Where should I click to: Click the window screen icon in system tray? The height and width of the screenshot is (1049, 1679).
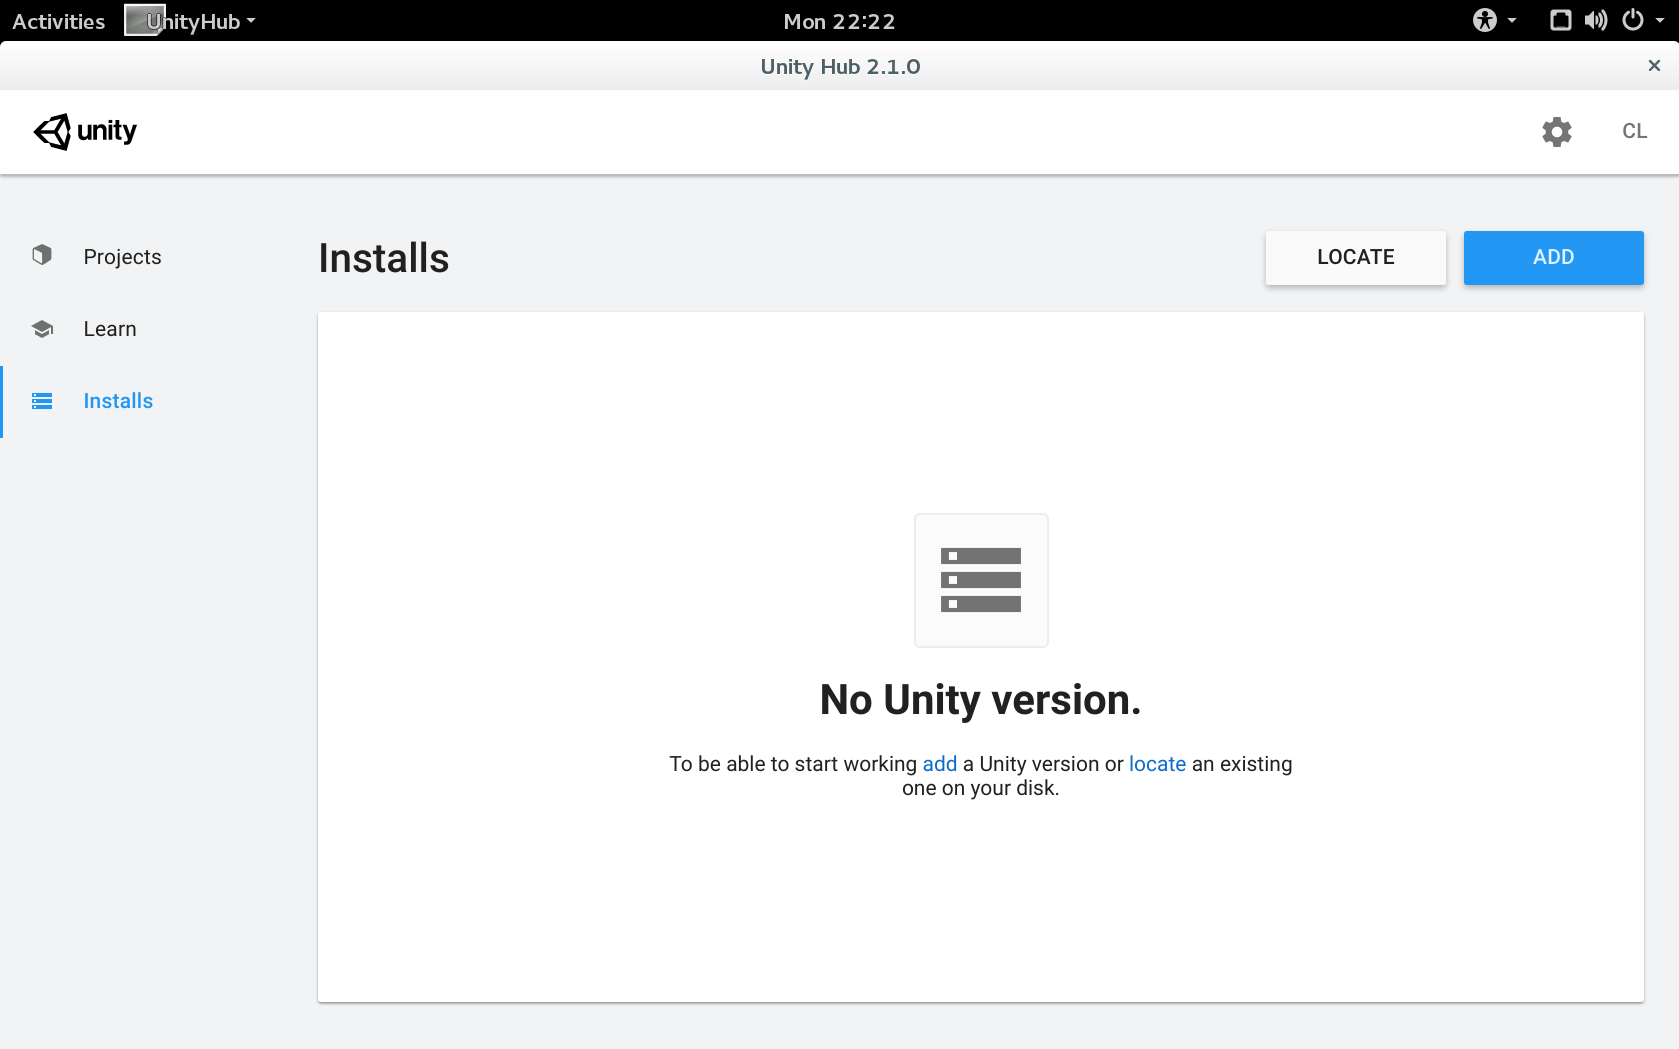[x=1560, y=20]
